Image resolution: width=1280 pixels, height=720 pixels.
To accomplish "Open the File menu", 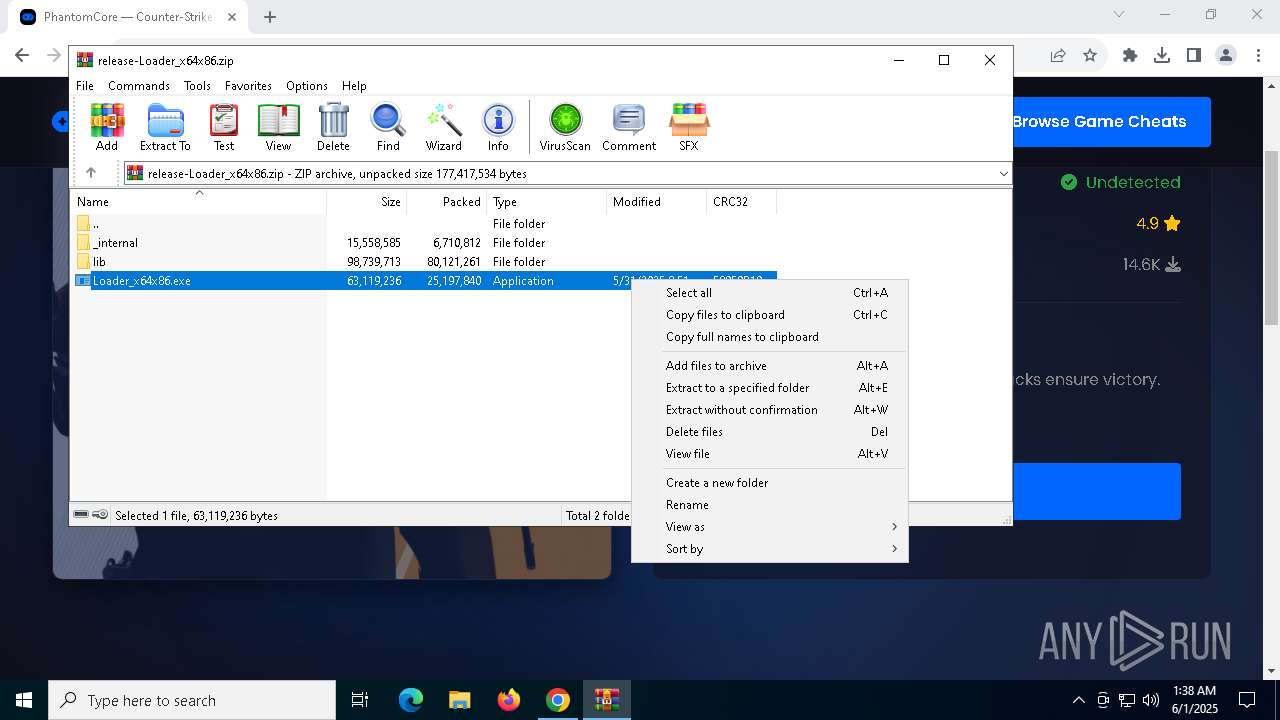I will [85, 86].
